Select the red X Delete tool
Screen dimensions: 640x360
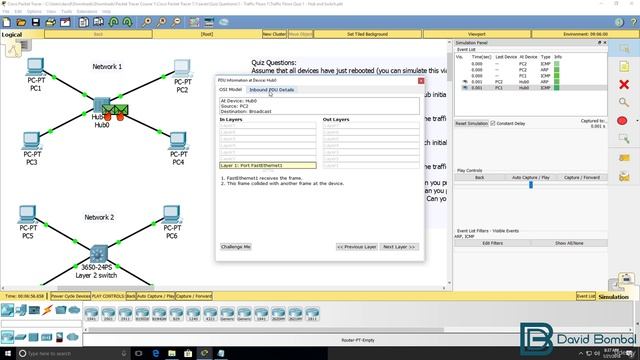click(624, 84)
